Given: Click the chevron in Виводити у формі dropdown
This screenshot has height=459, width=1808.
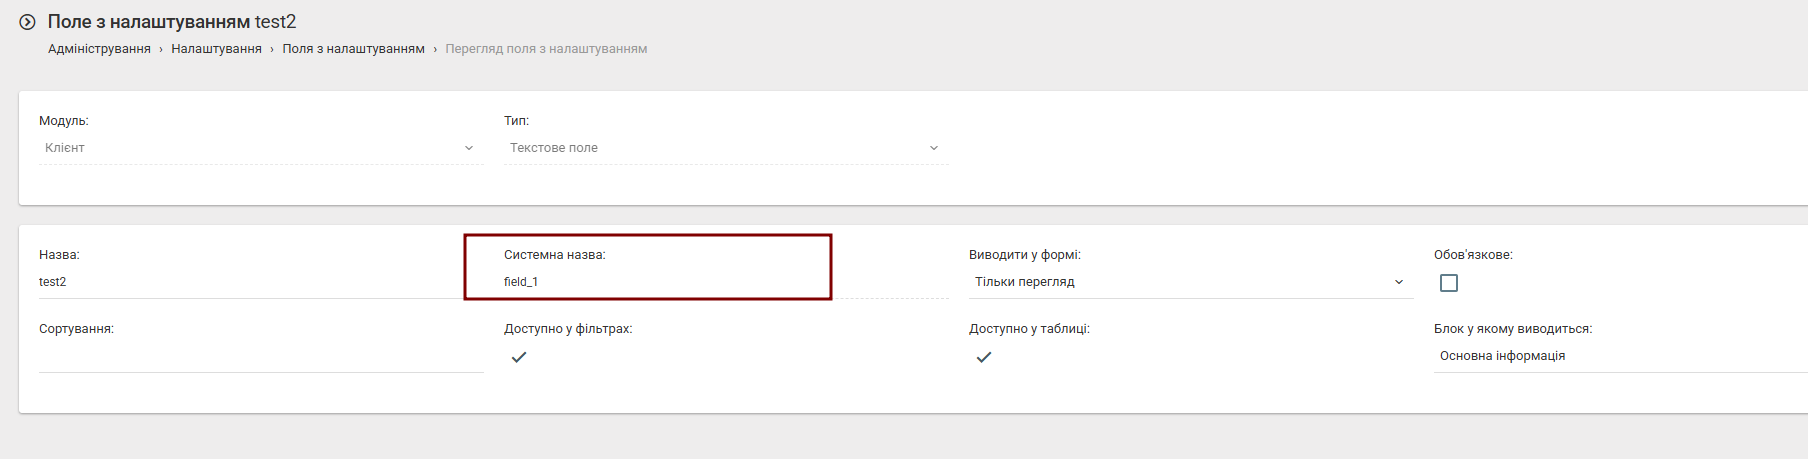Looking at the screenshot, I should click(x=1399, y=282).
